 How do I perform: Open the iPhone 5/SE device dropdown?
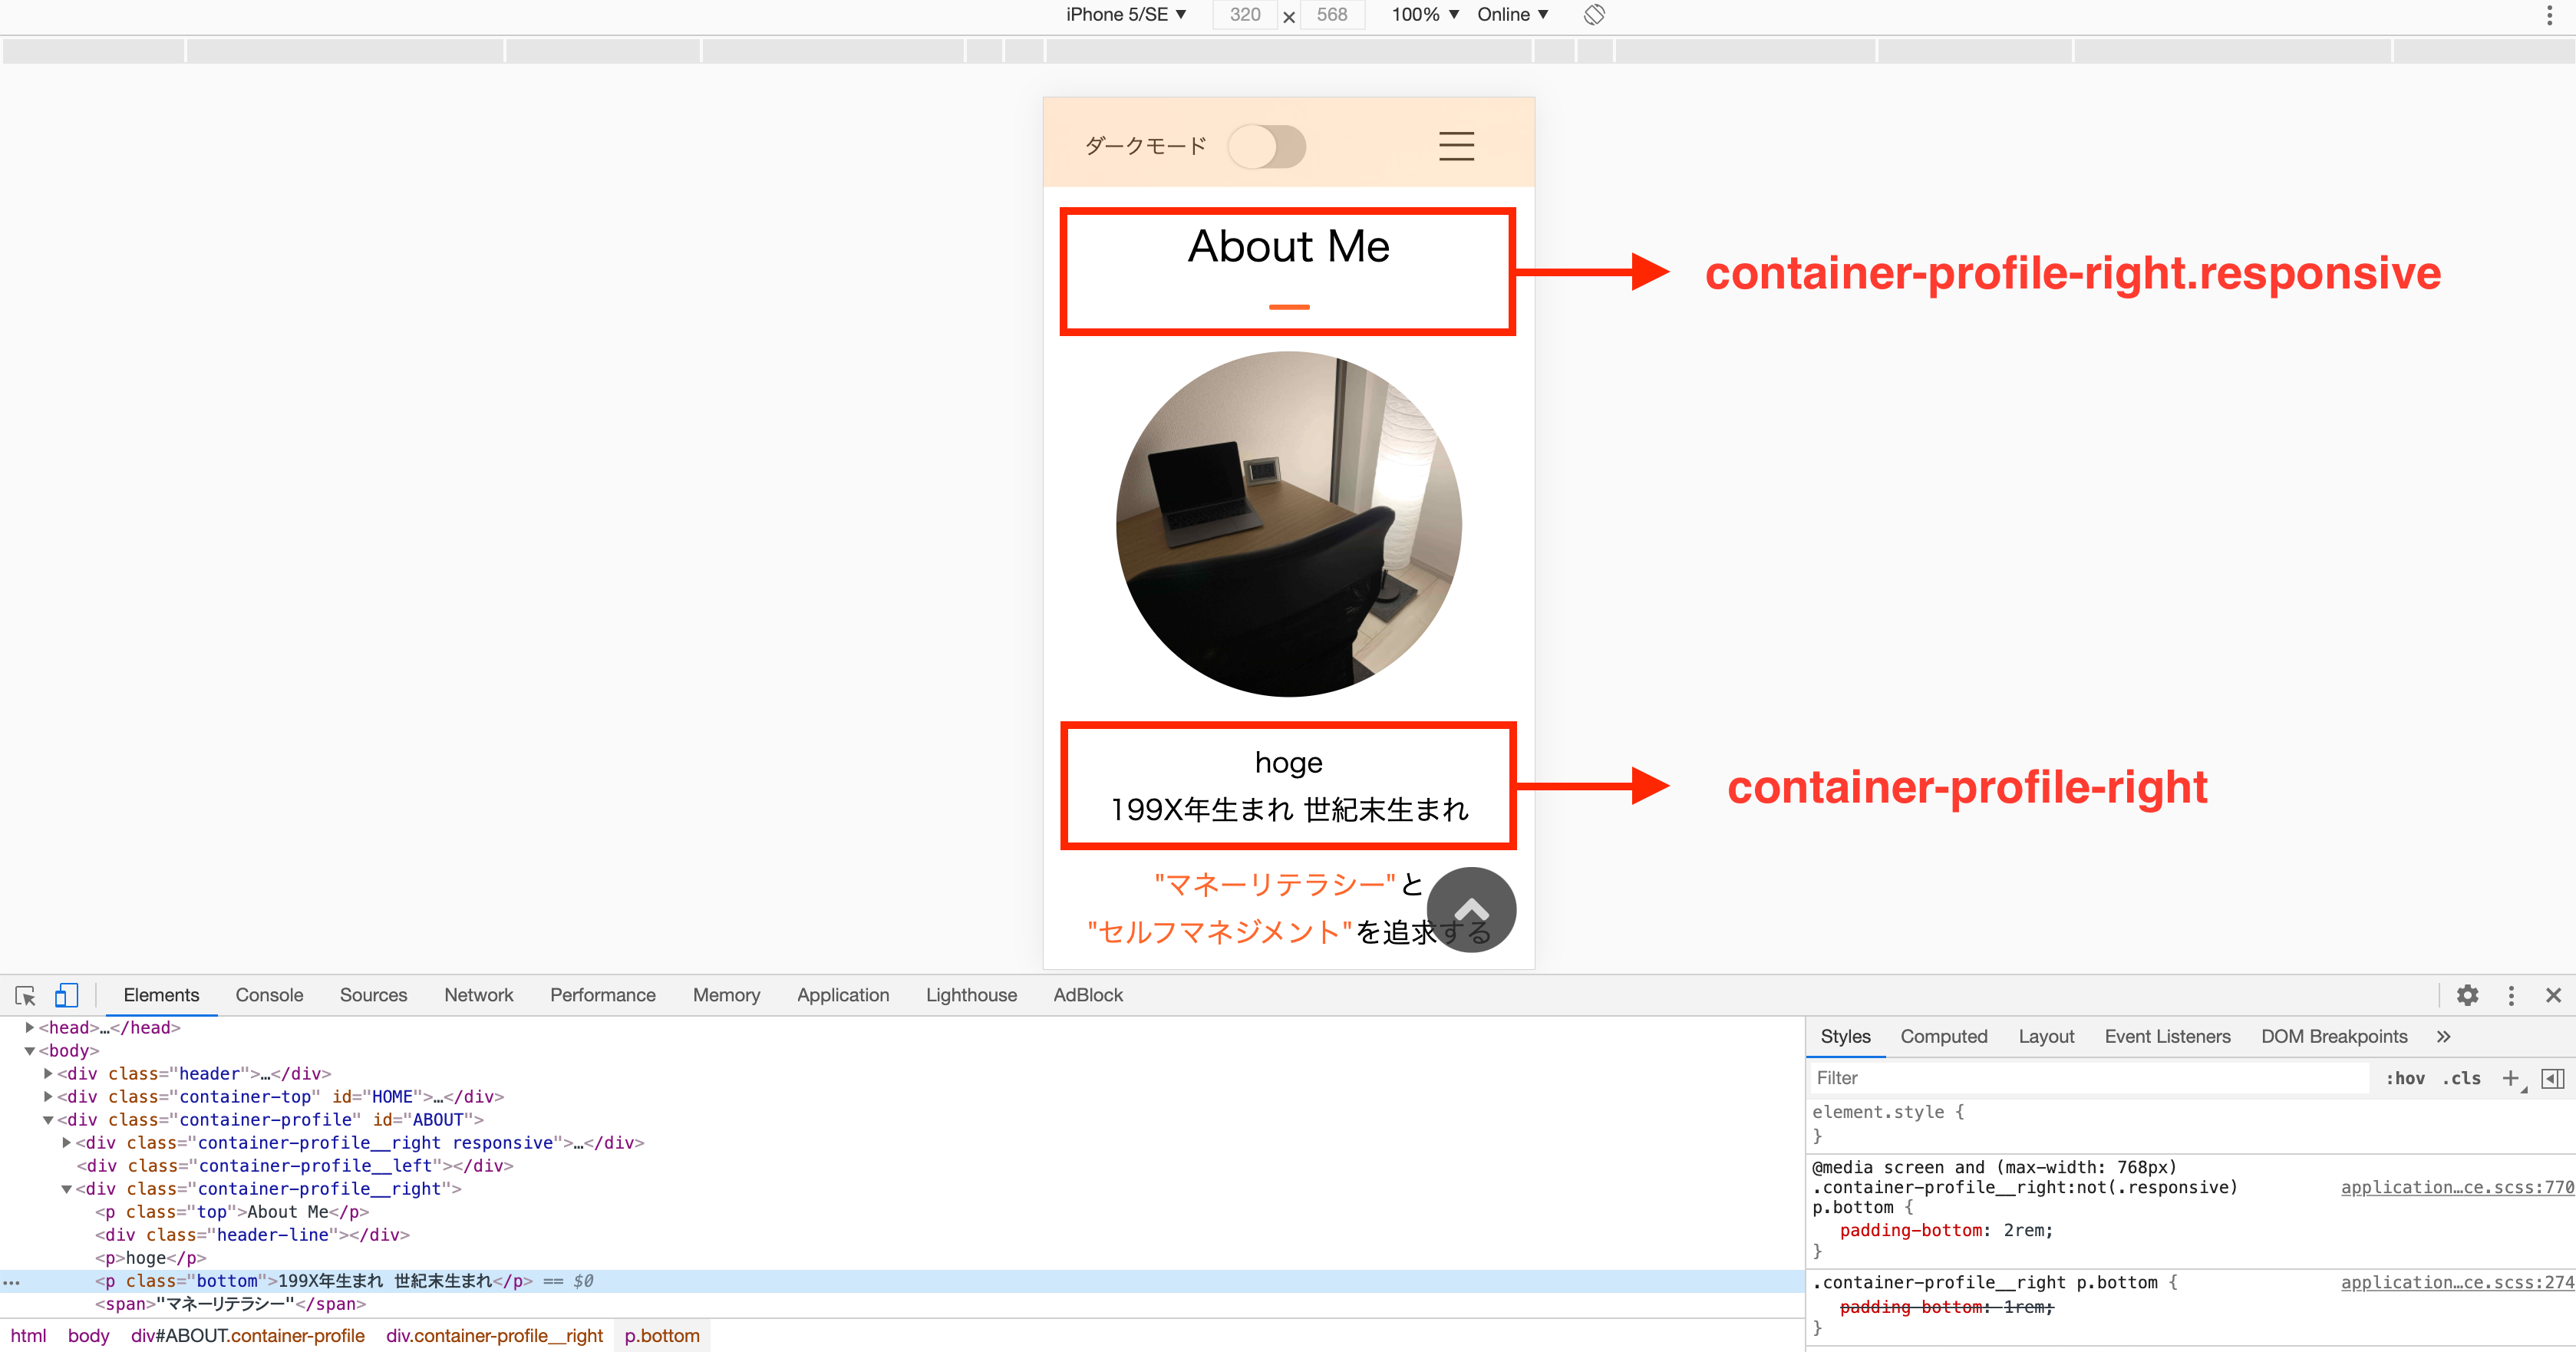1126,15
